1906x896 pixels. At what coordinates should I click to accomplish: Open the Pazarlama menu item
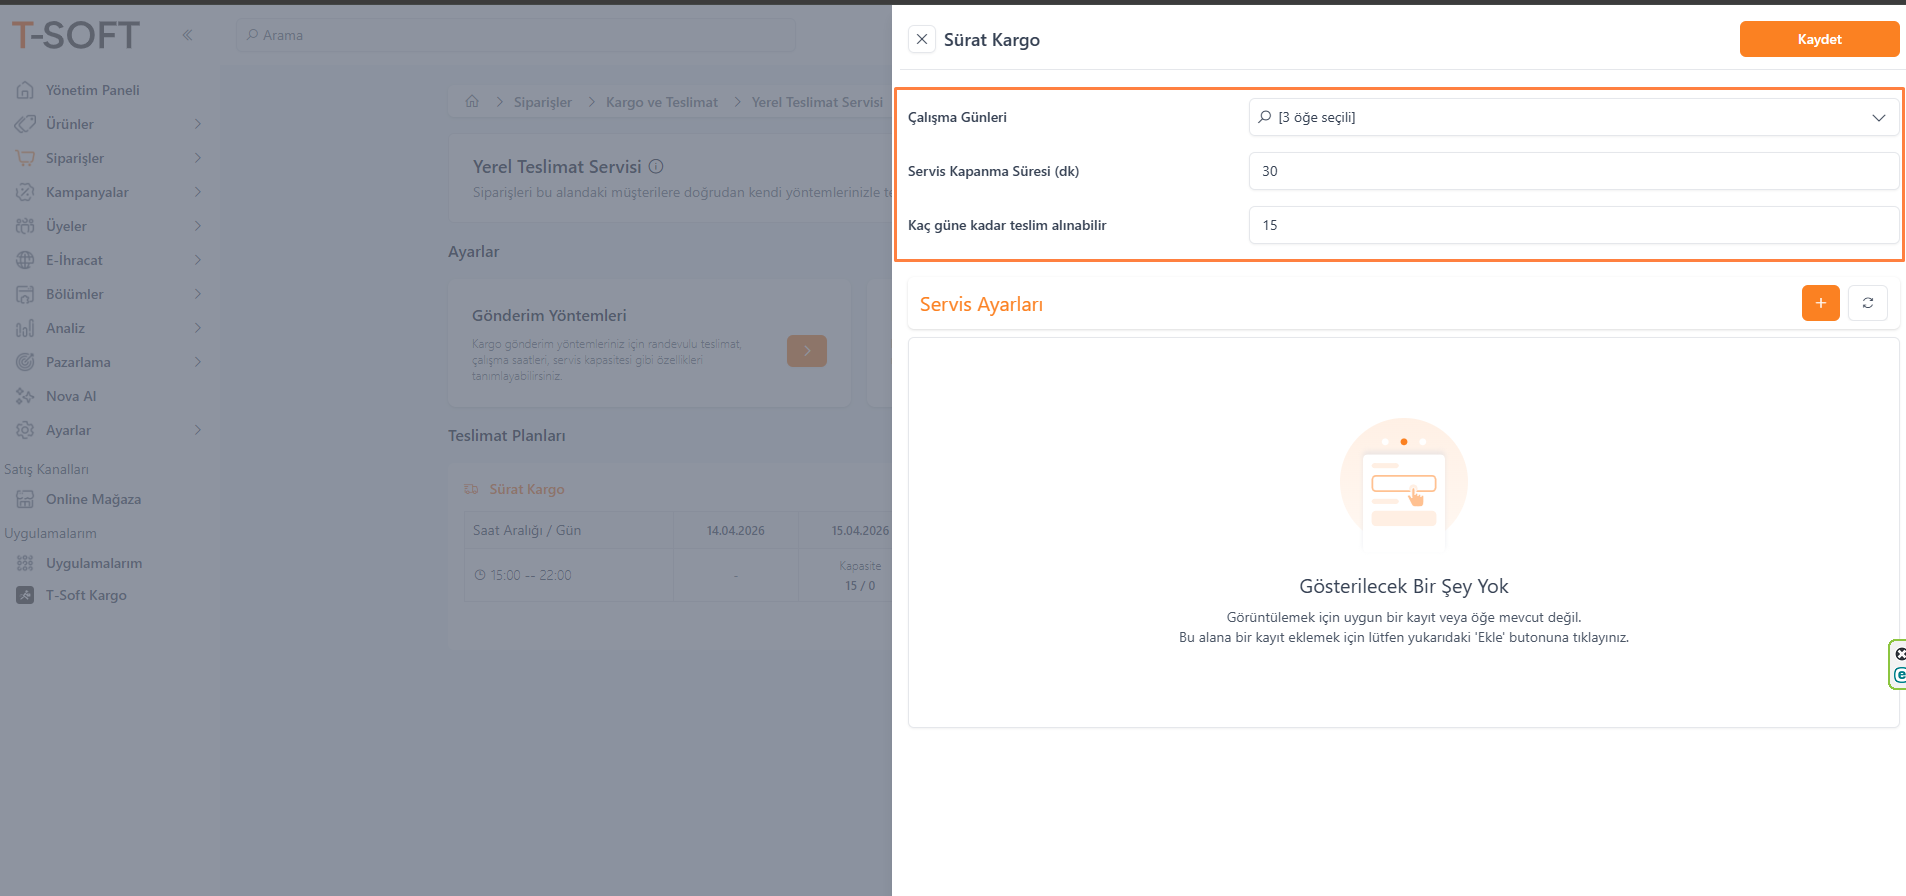109,362
